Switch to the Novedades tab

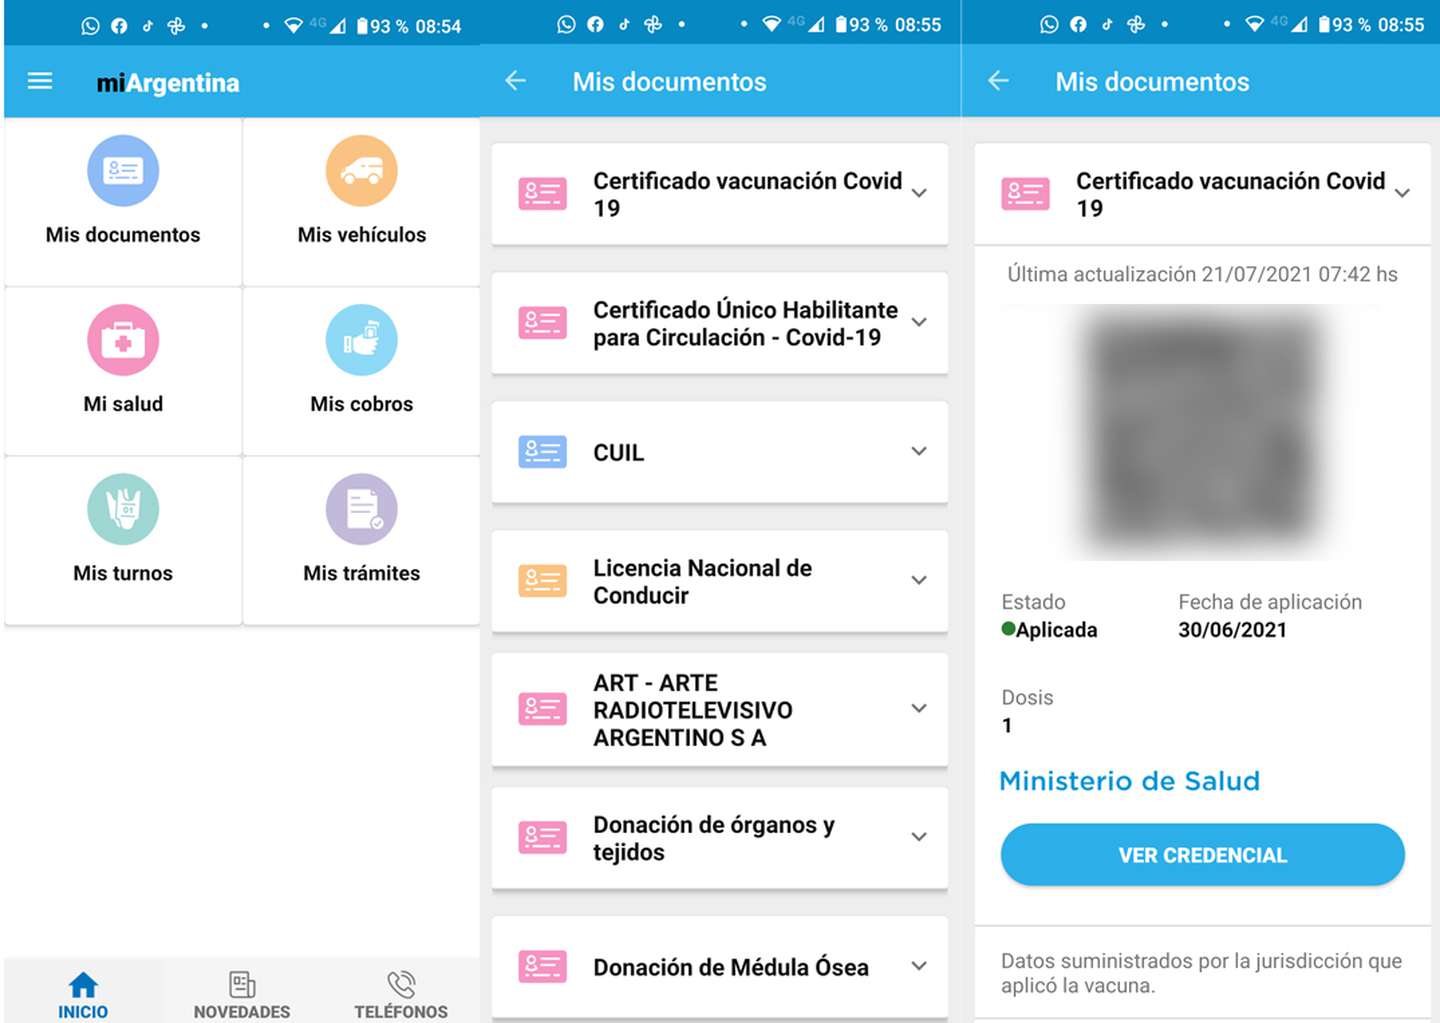click(242, 994)
